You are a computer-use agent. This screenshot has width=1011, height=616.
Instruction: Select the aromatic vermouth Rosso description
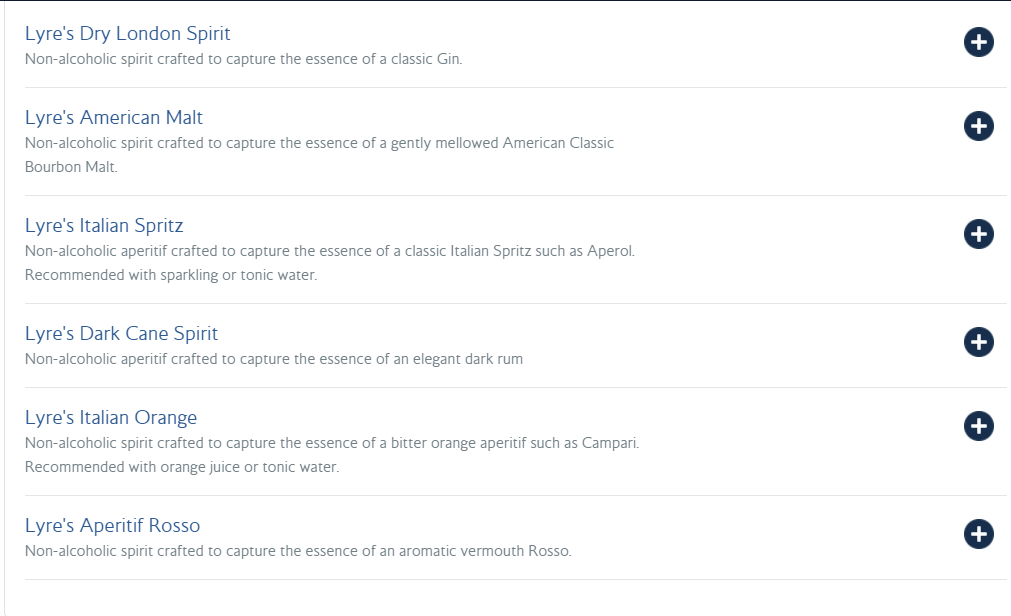pyautogui.click(x=298, y=551)
